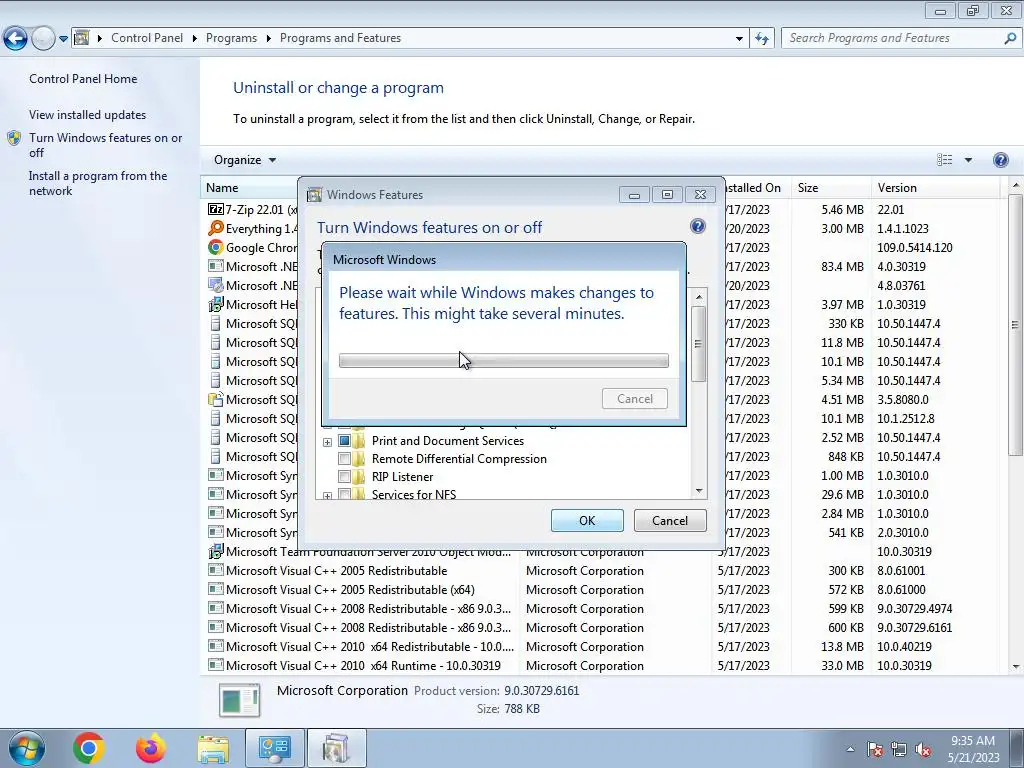Select the Everything 1.4 program icon
This screenshot has height=768, width=1024.
(x=216, y=228)
